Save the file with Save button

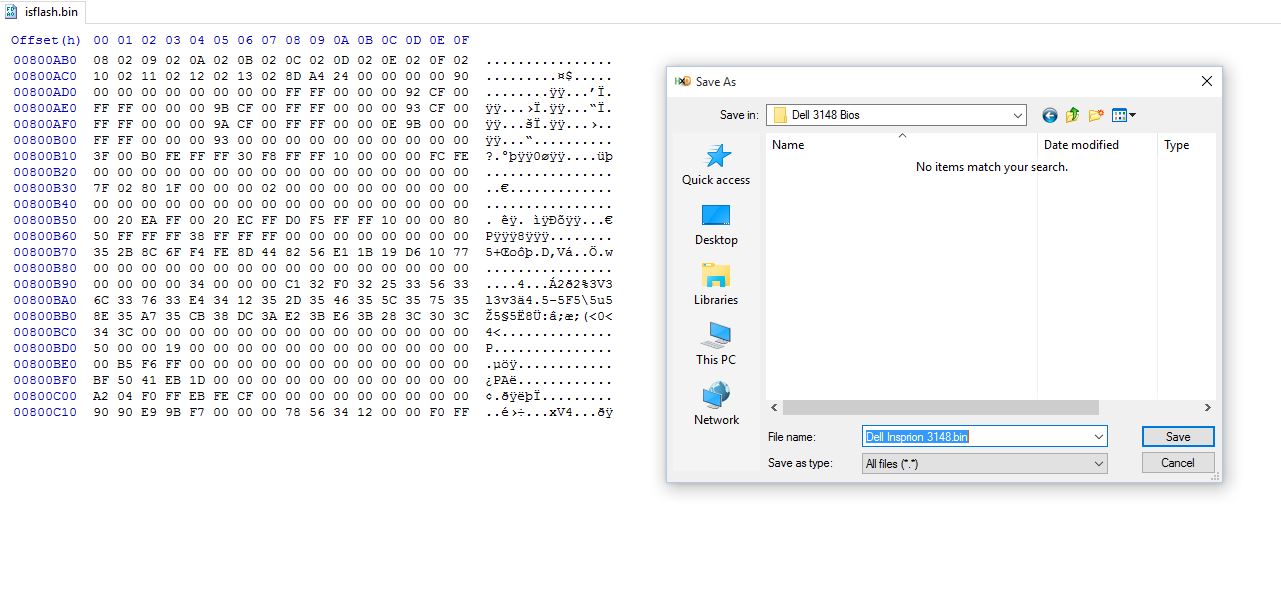(1178, 437)
